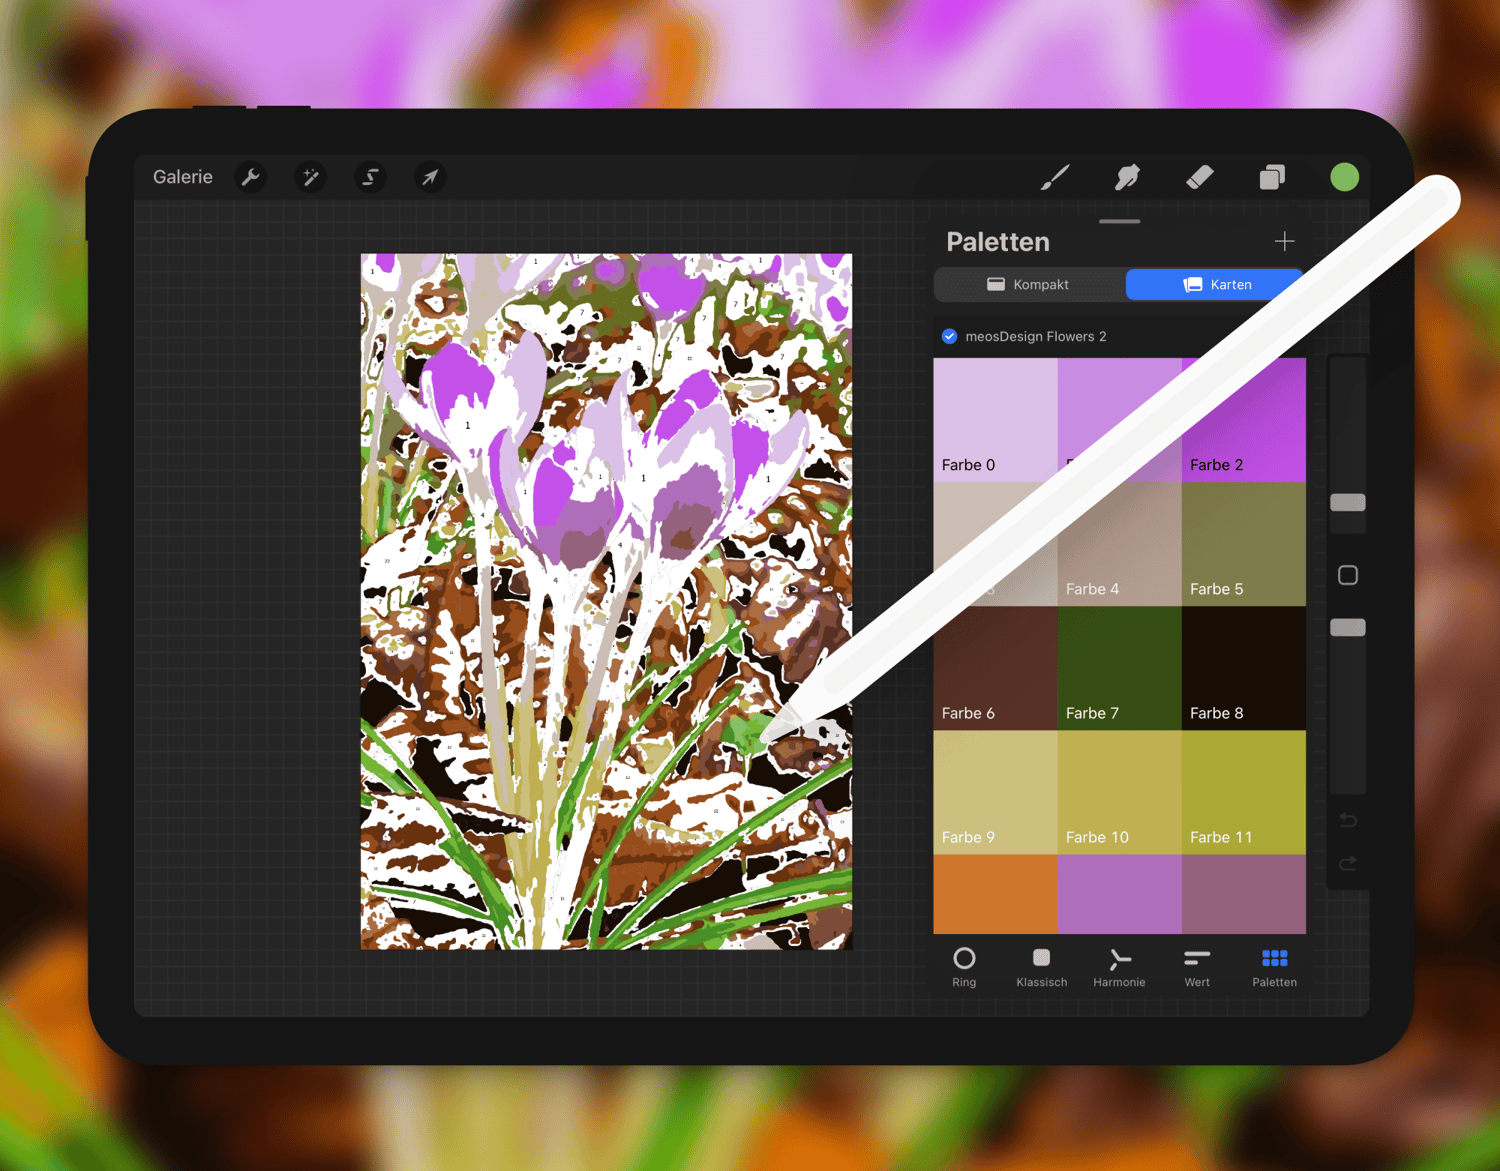Open the Klassisch color mode
Viewport: 1500px width, 1171px height.
click(1041, 967)
